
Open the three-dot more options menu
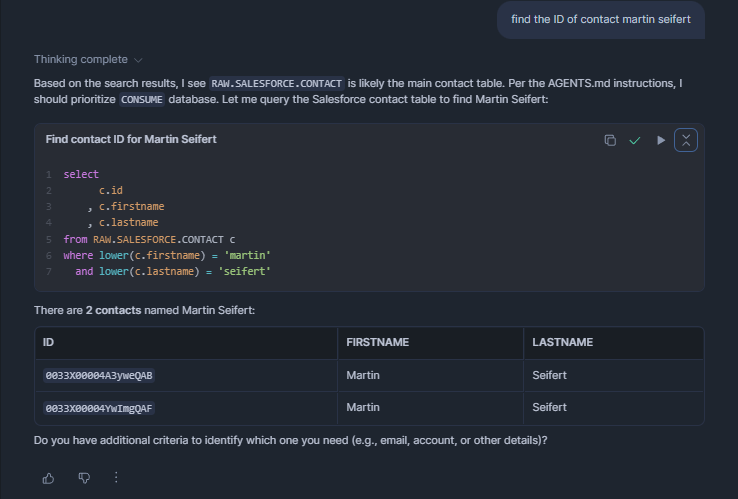click(x=116, y=478)
